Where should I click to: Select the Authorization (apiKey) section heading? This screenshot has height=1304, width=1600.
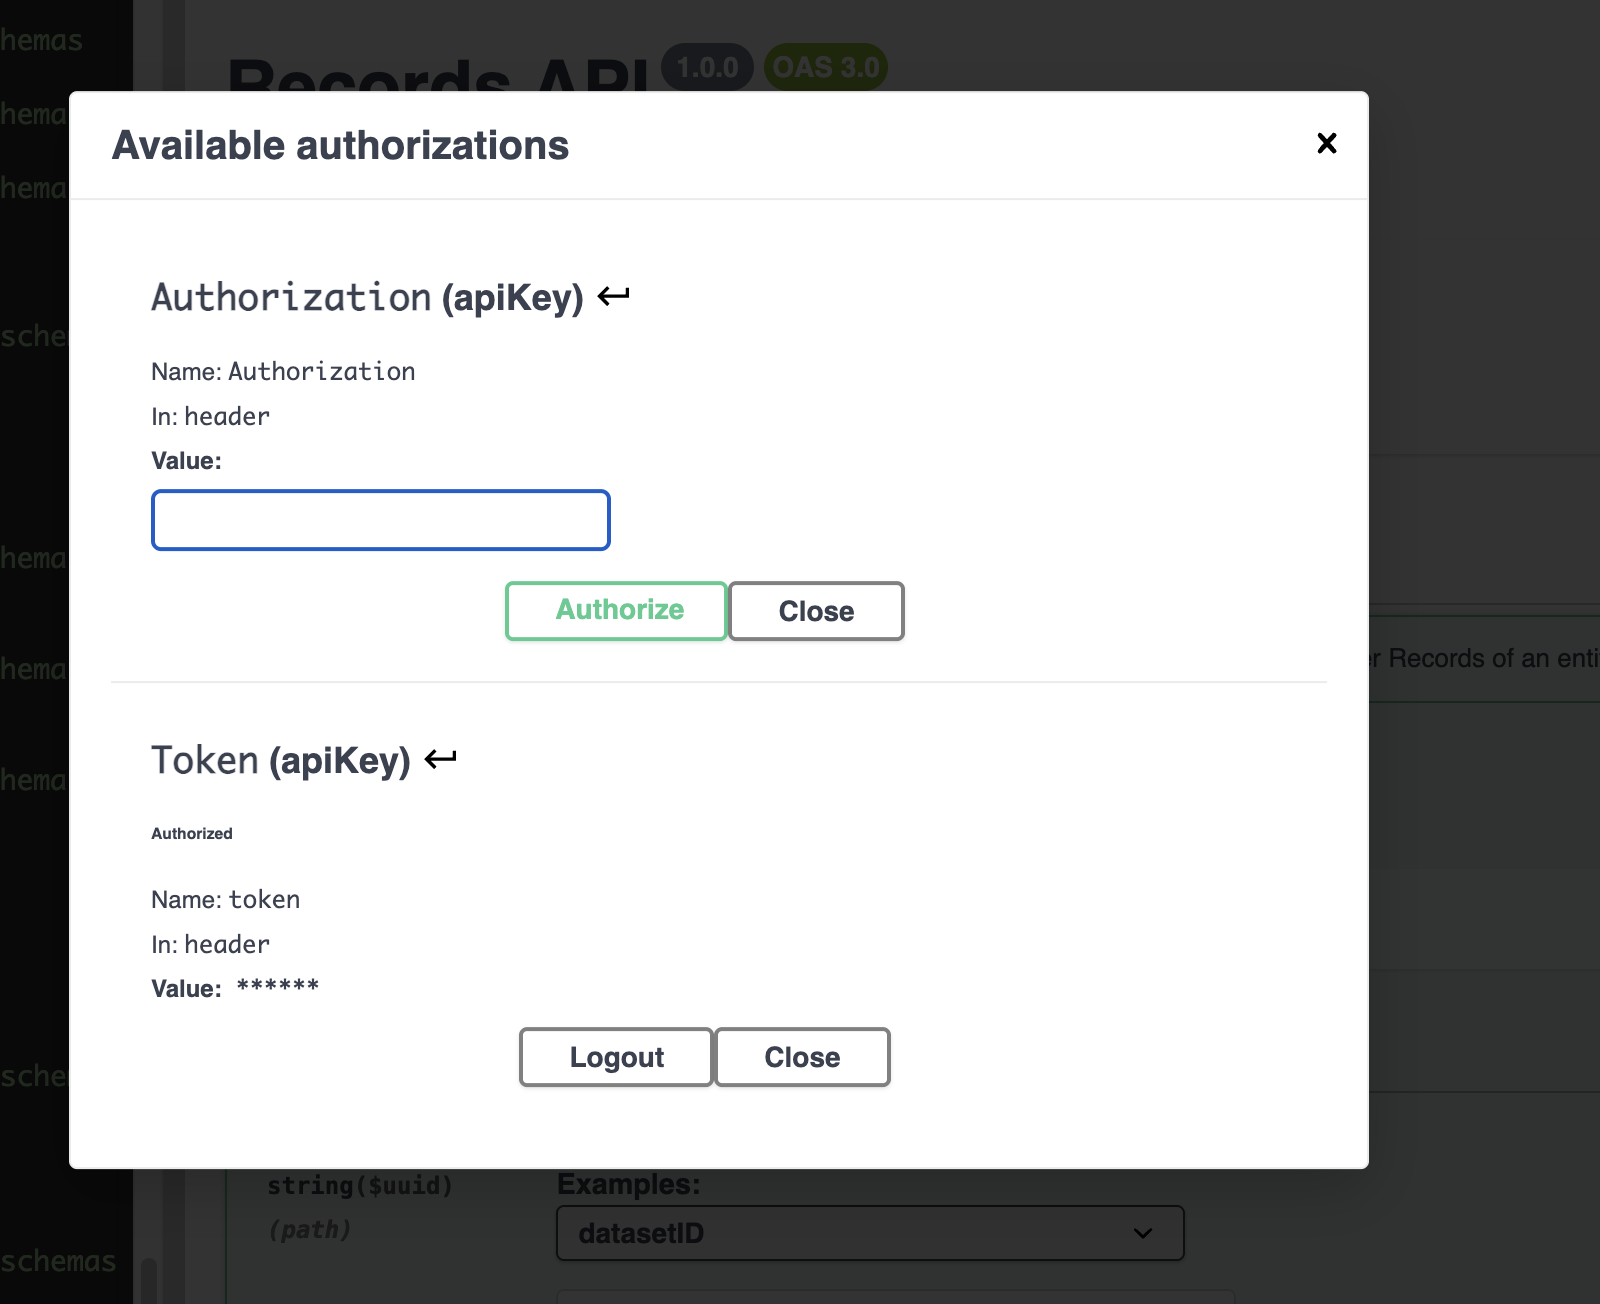(x=367, y=296)
